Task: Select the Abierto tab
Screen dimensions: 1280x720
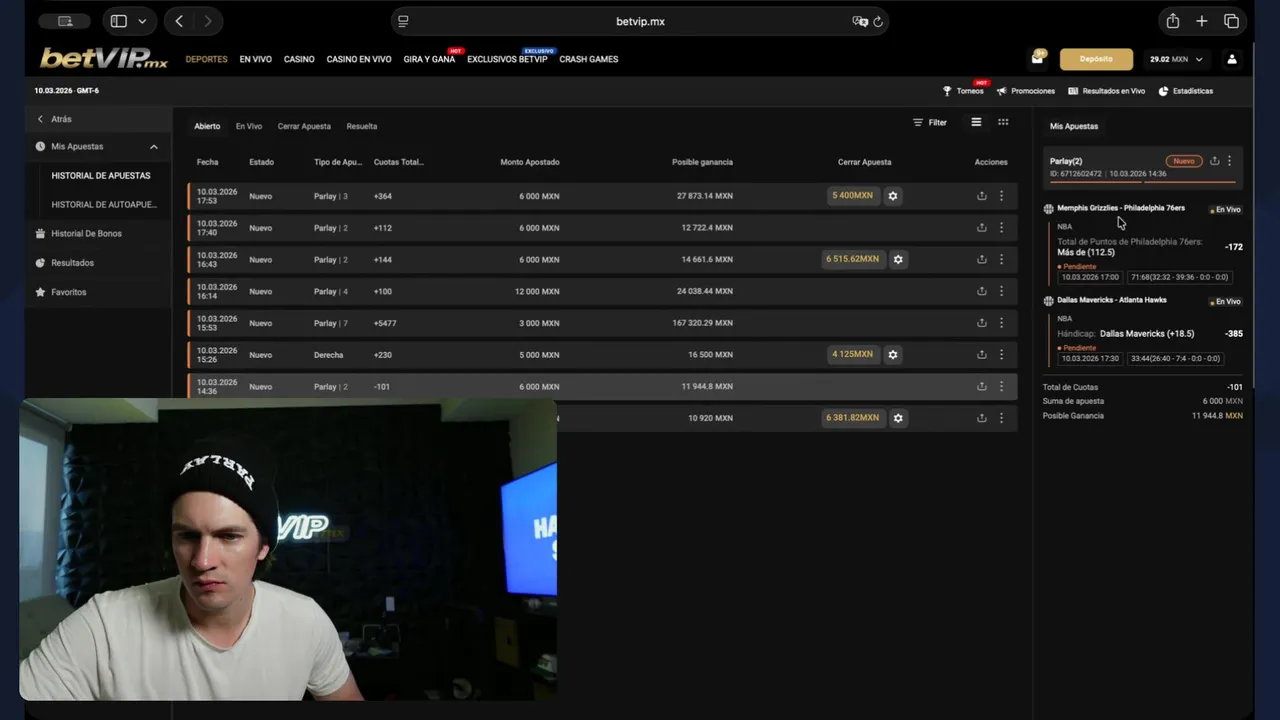Action: [207, 126]
